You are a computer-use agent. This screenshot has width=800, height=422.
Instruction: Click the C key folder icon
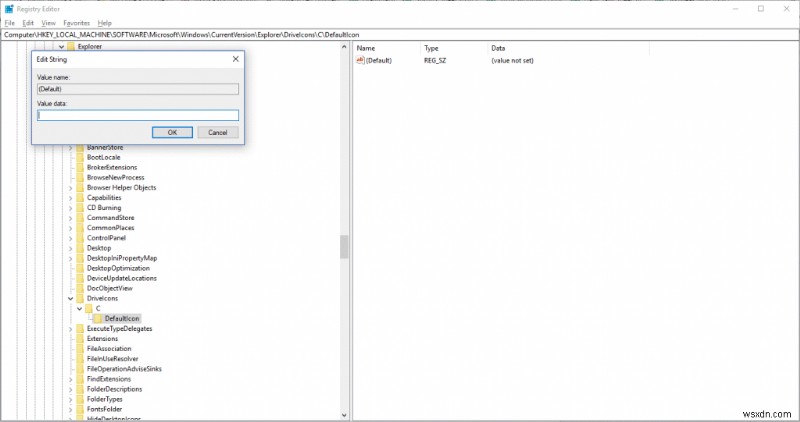tap(89, 308)
